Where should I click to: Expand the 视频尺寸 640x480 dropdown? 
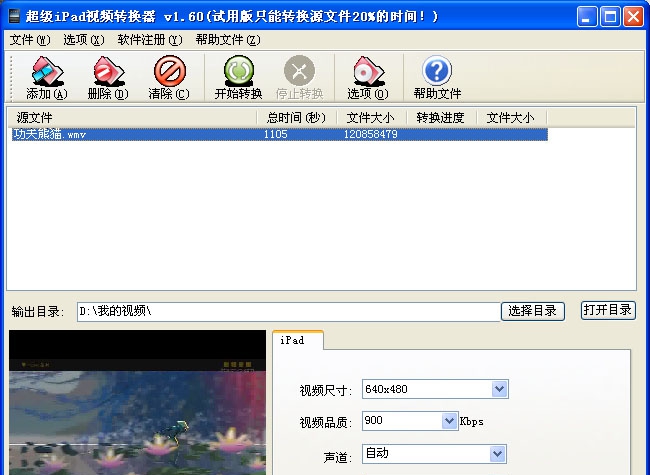[500, 389]
